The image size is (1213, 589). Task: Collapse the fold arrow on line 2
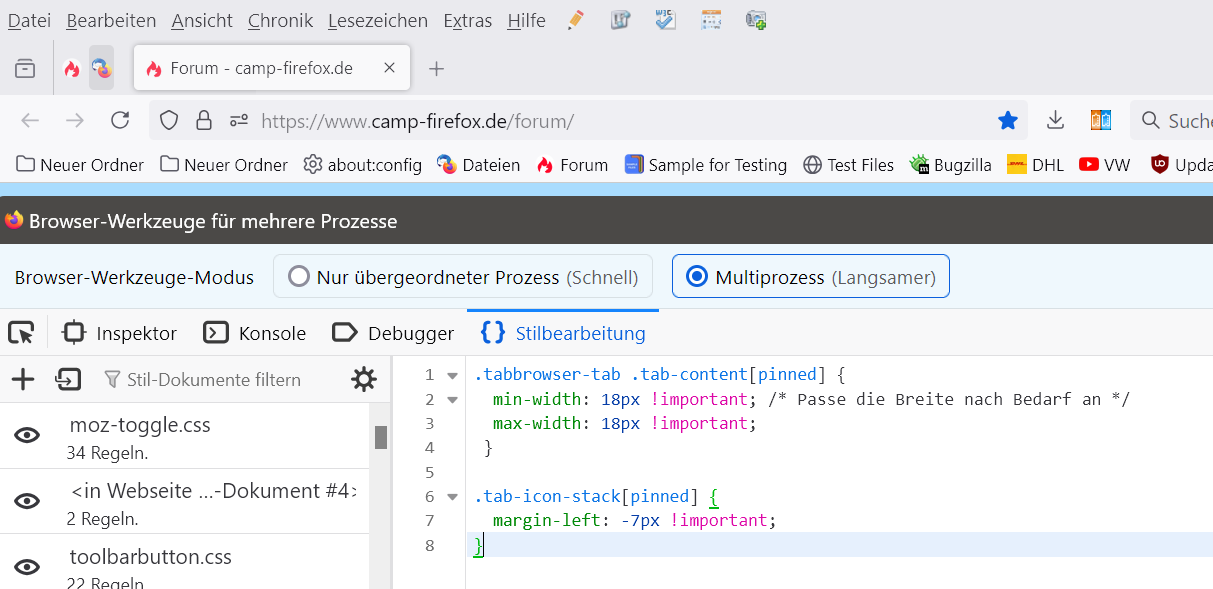452,400
